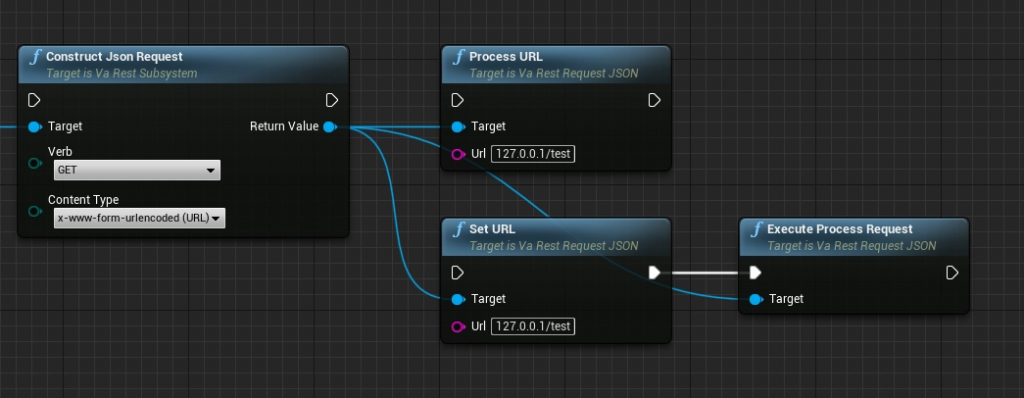The height and width of the screenshot is (398, 1024).
Task: Select the Process URL node title
Action: [506, 57]
